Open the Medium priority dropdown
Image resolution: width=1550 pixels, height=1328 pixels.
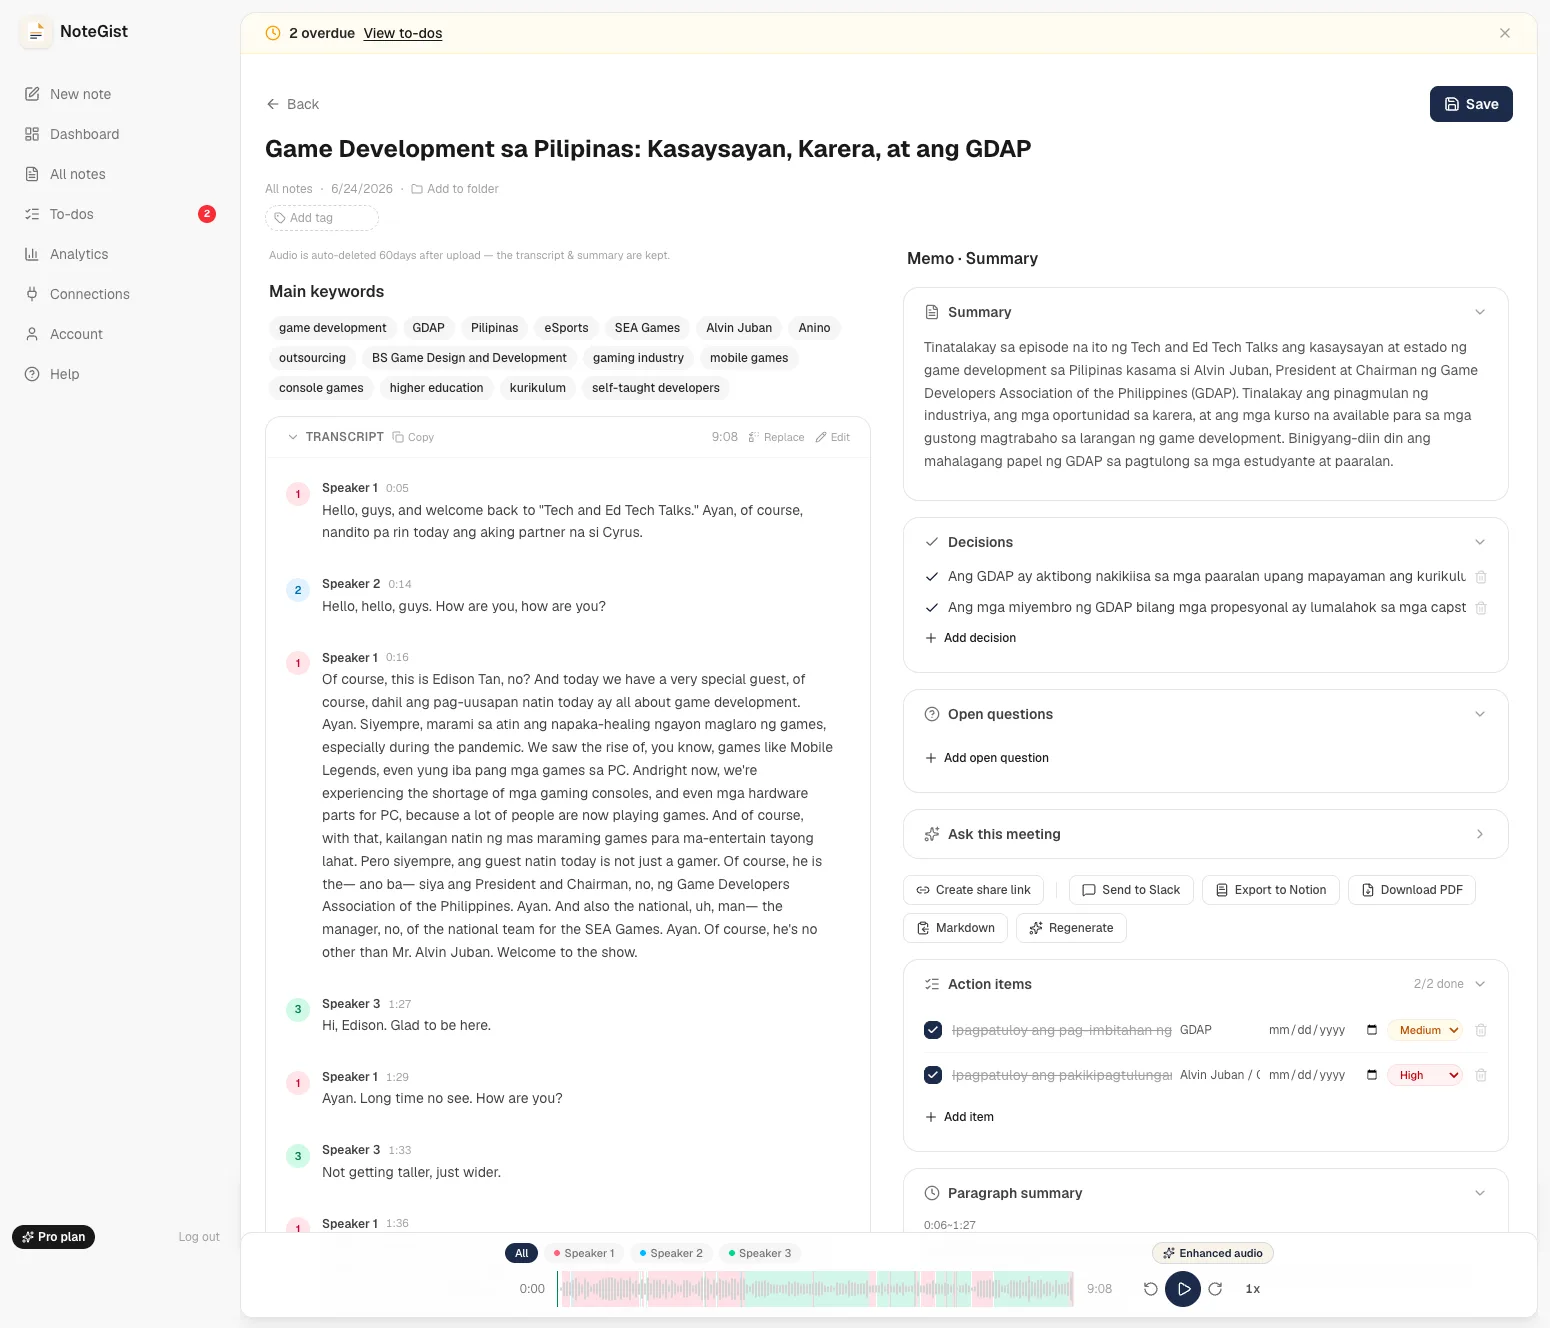pos(1425,1030)
